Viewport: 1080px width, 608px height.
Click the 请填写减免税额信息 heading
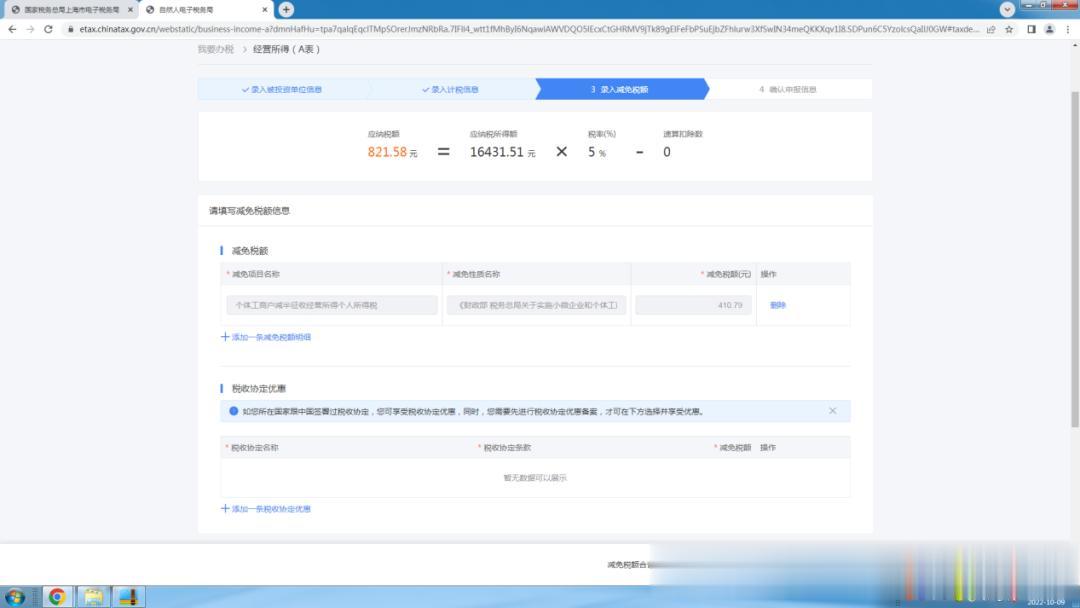point(249,211)
